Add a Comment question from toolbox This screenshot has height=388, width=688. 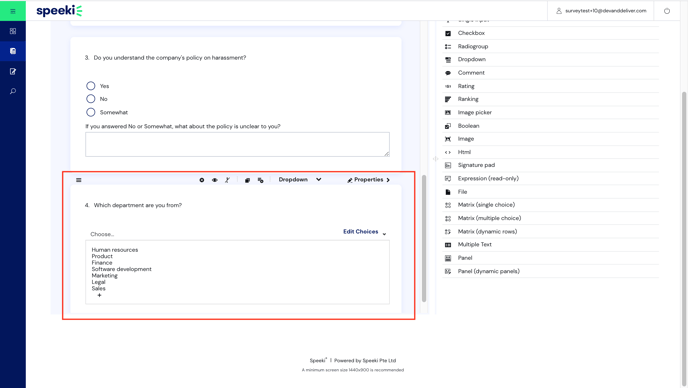click(471, 72)
